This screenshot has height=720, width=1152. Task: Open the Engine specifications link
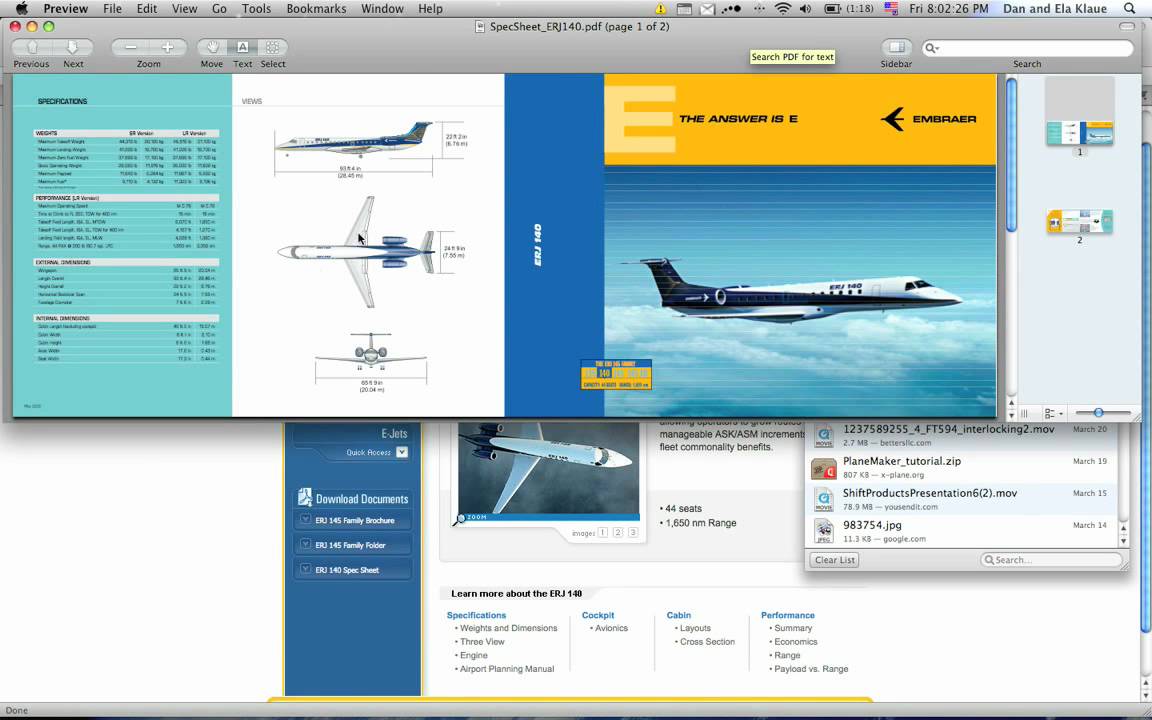tap(474, 655)
